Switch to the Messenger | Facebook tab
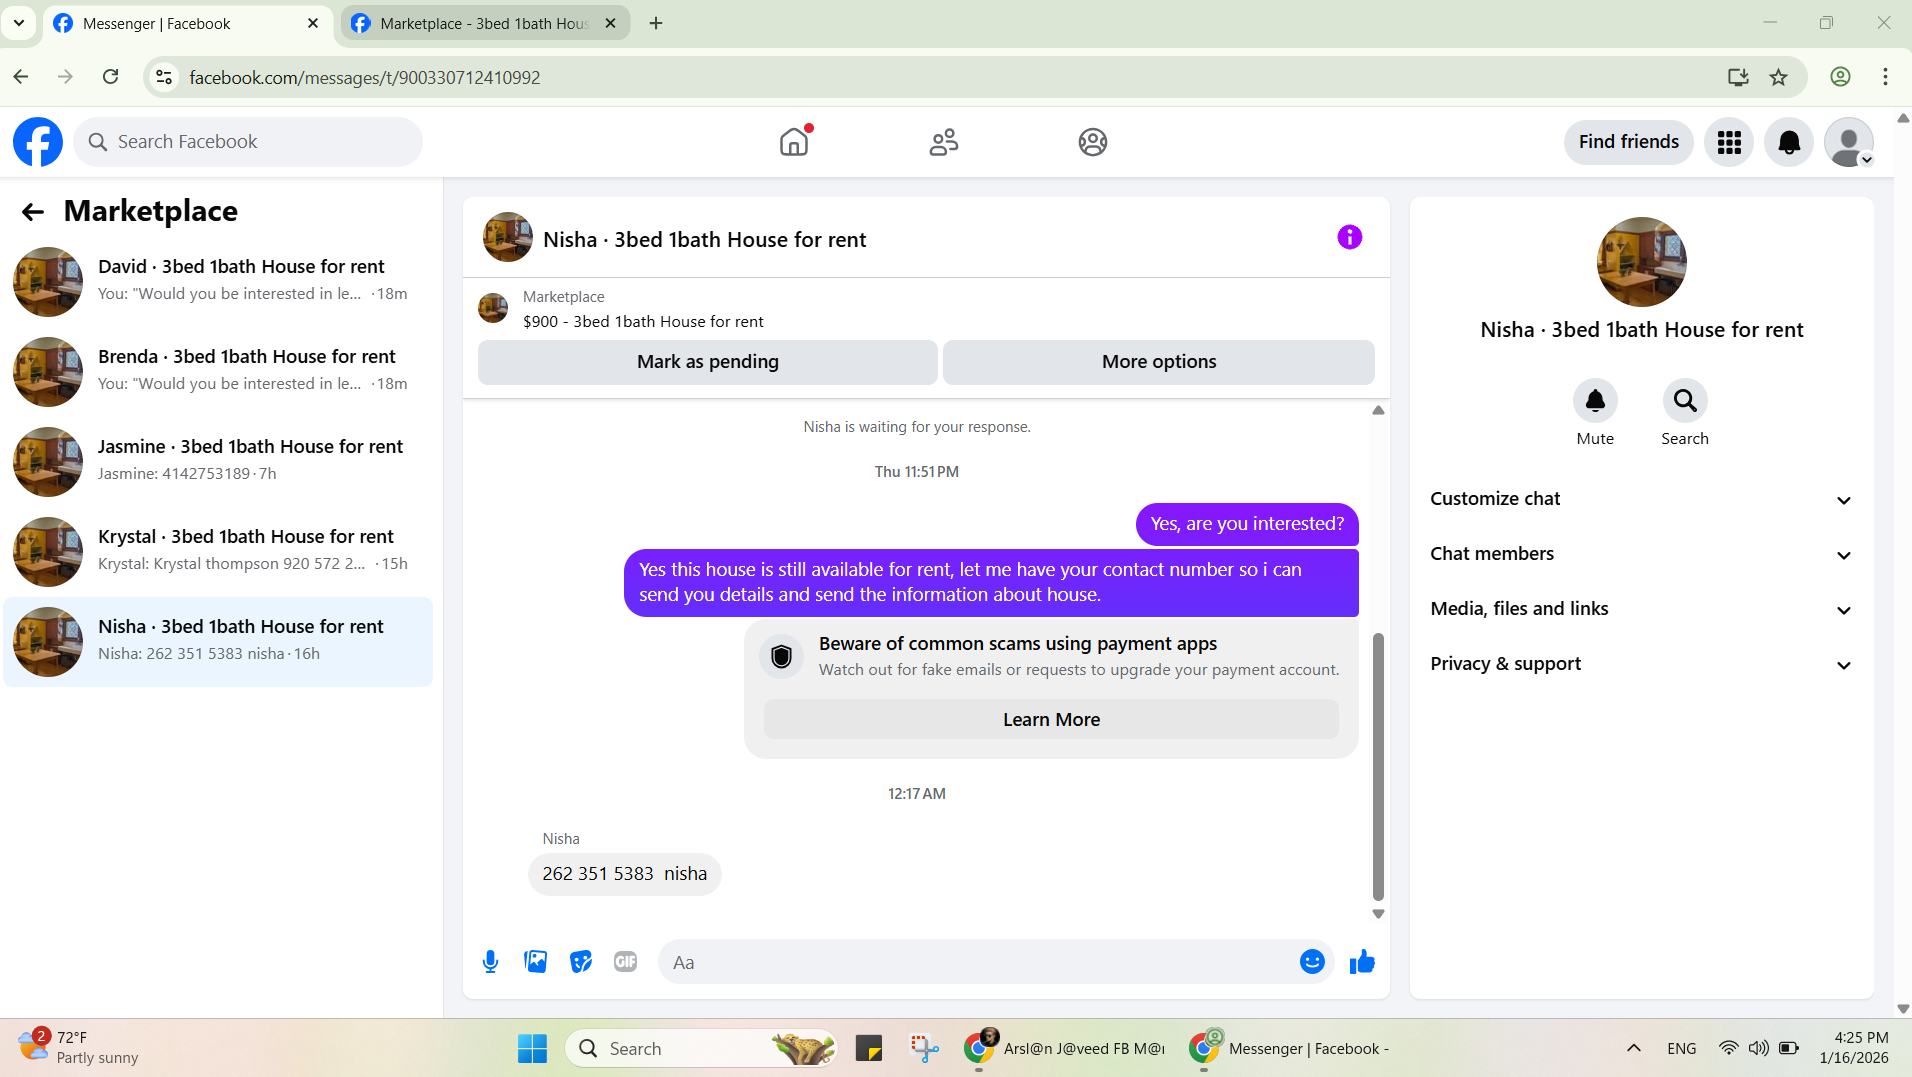The image size is (1912, 1077). click(x=187, y=23)
